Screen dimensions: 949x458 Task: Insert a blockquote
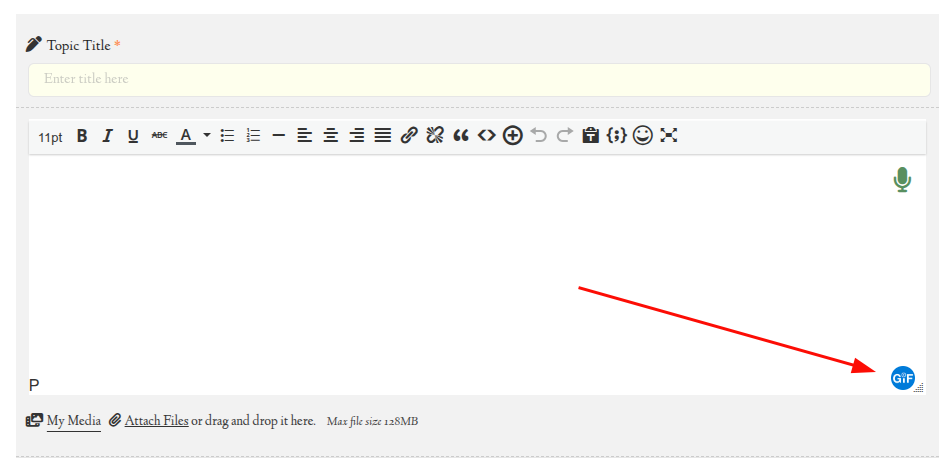461,136
